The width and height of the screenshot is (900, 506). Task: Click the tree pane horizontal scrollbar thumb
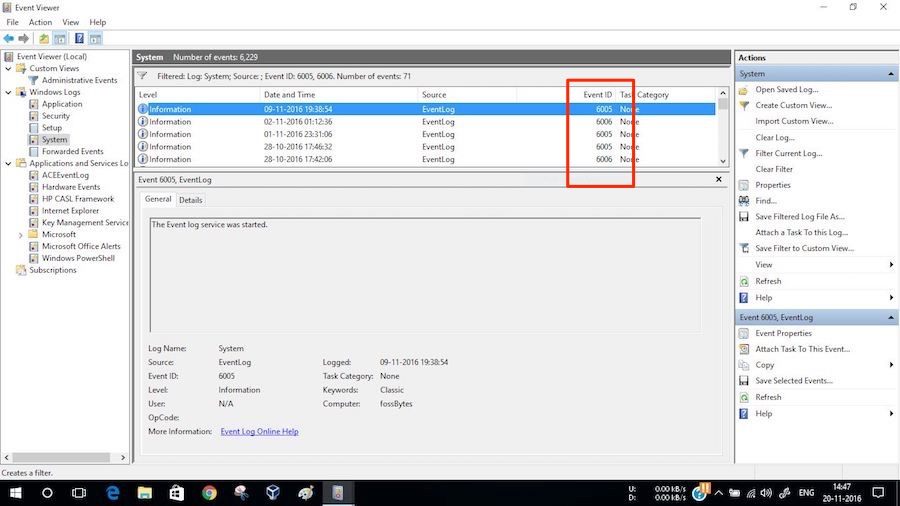click(x=61, y=458)
